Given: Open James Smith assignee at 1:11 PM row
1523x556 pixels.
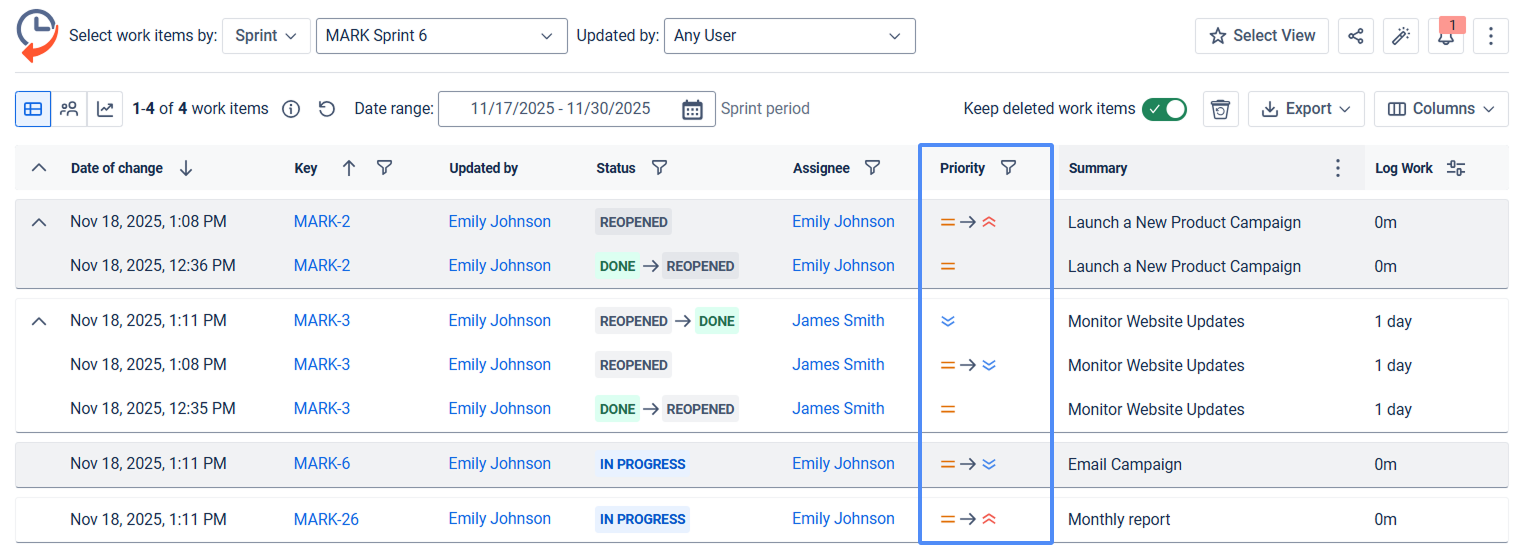Looking at the screenshot, I should (x=838, y=321).
